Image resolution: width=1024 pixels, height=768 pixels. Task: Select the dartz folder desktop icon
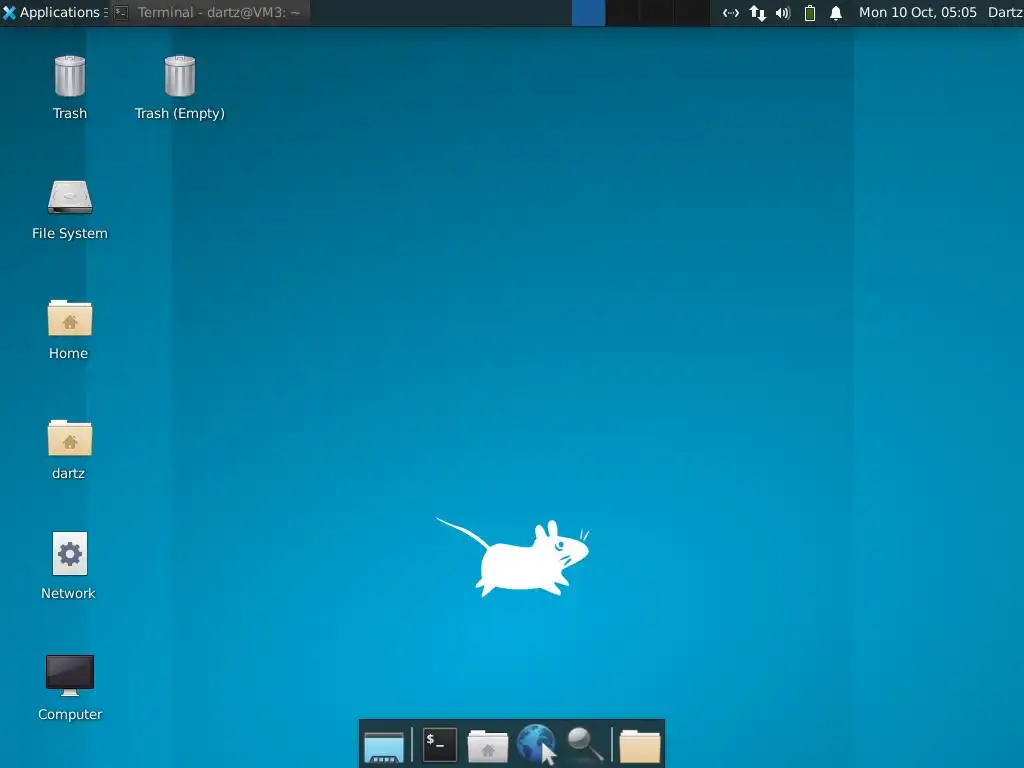(69, 450)
